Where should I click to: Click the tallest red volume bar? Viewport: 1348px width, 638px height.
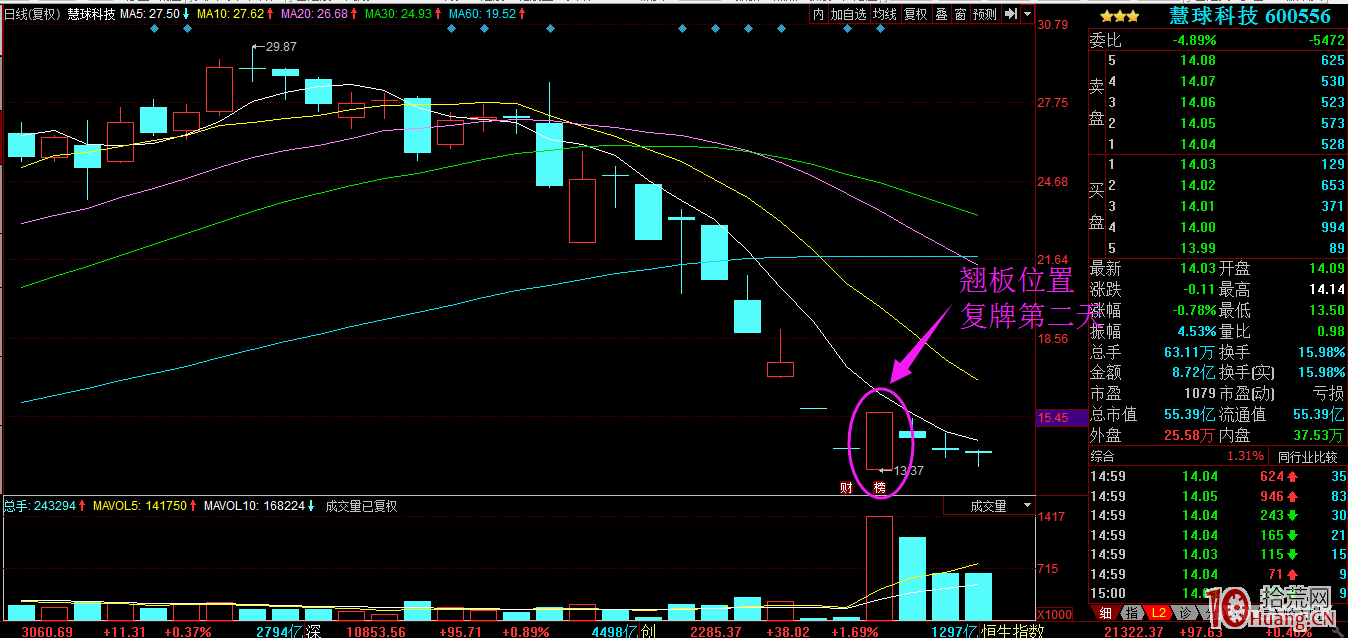879,568
